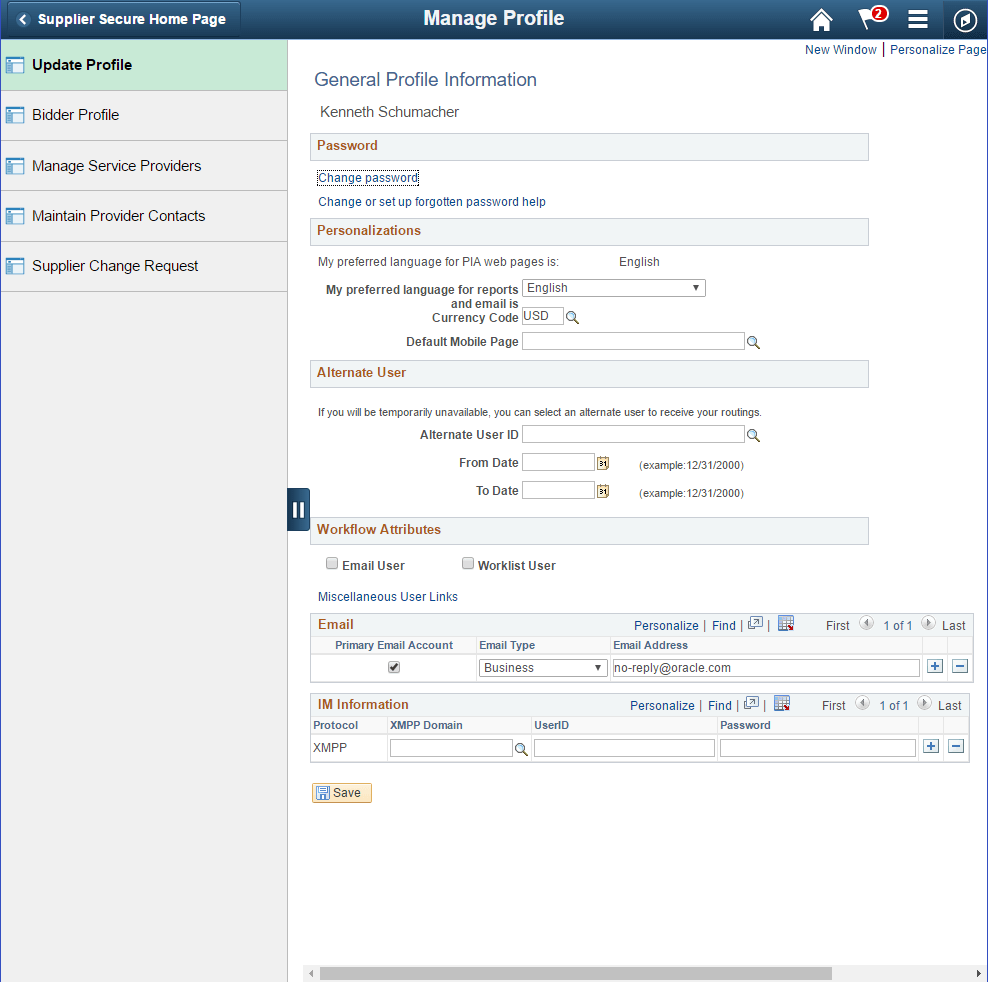This screenshot has height=982, width=988.
Task: Select Supplier Change Request in the sidebar
Action: click(117, 265)
